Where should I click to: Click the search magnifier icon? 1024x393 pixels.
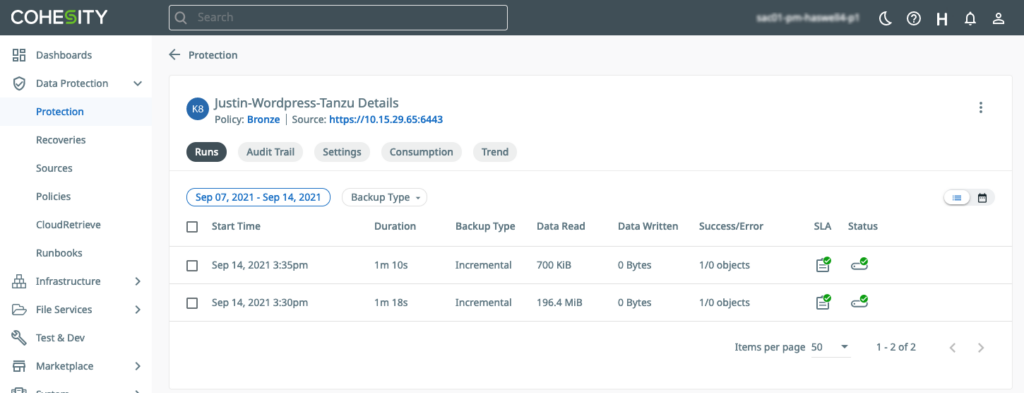pyautogui.click(x=181, y=18)
